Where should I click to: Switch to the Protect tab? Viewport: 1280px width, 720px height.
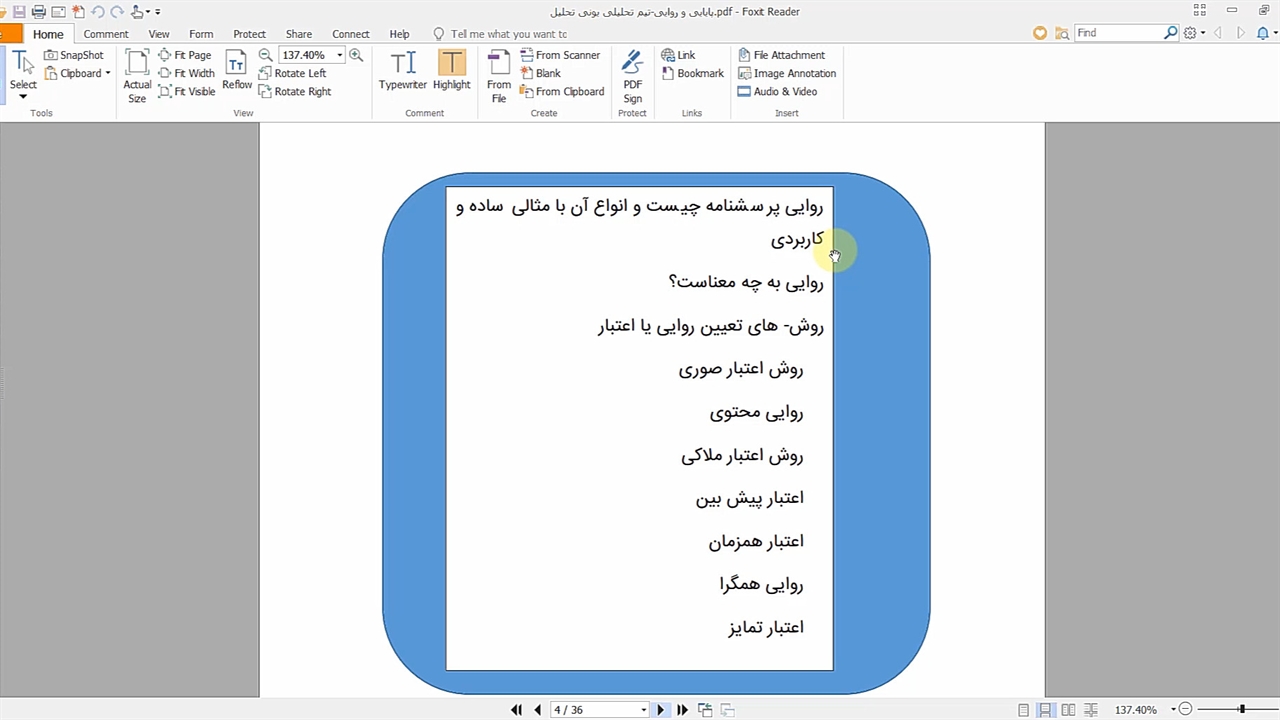pos(249,34)
